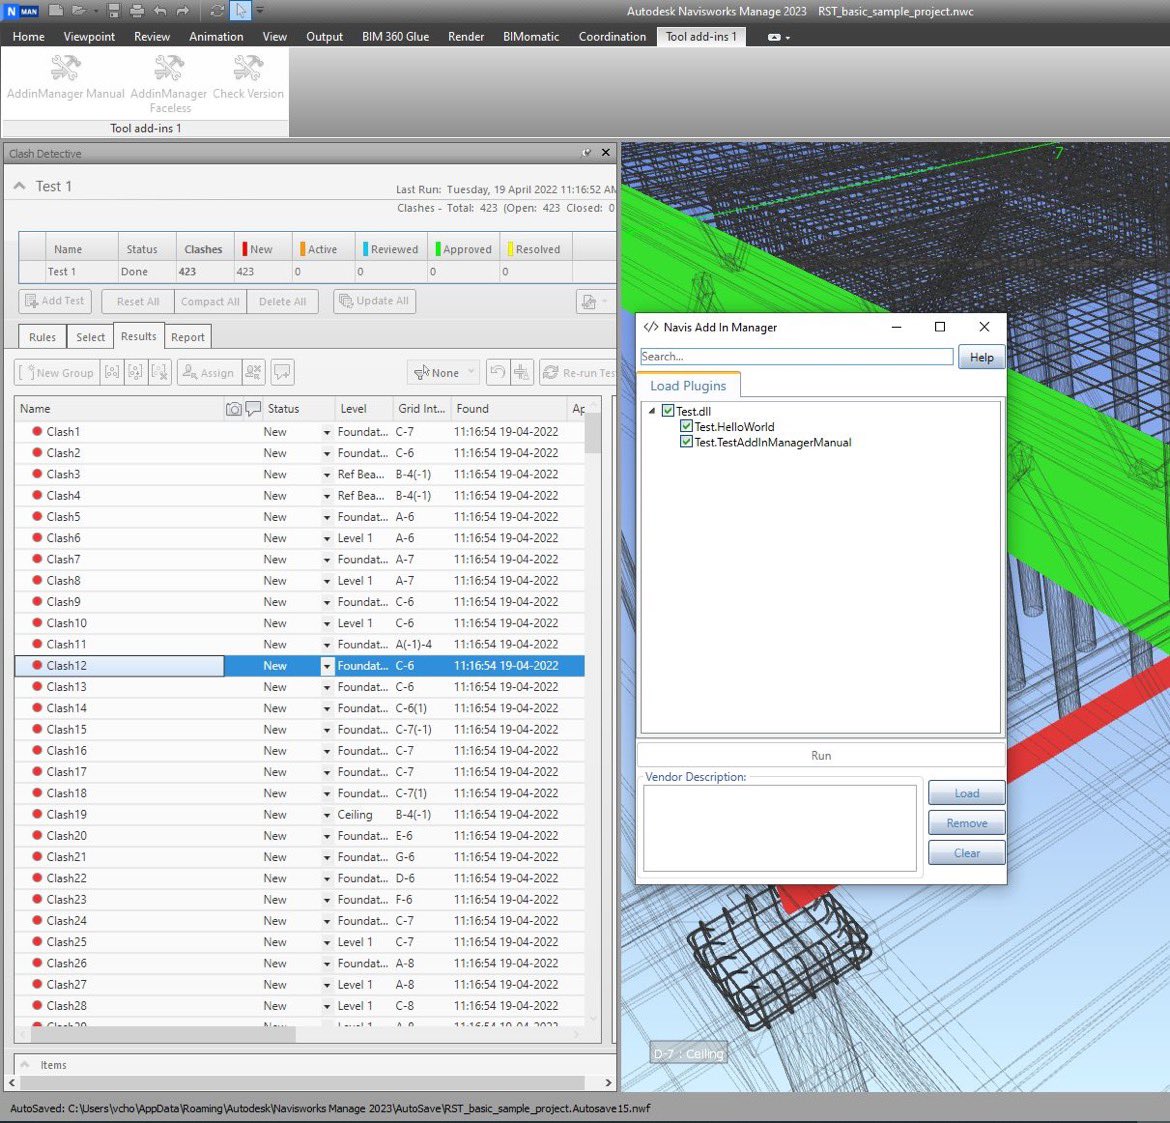This screenshot has height=1123, width=1170.
Task: Click the Group selected clashes icon
Action: coord(112,372)
